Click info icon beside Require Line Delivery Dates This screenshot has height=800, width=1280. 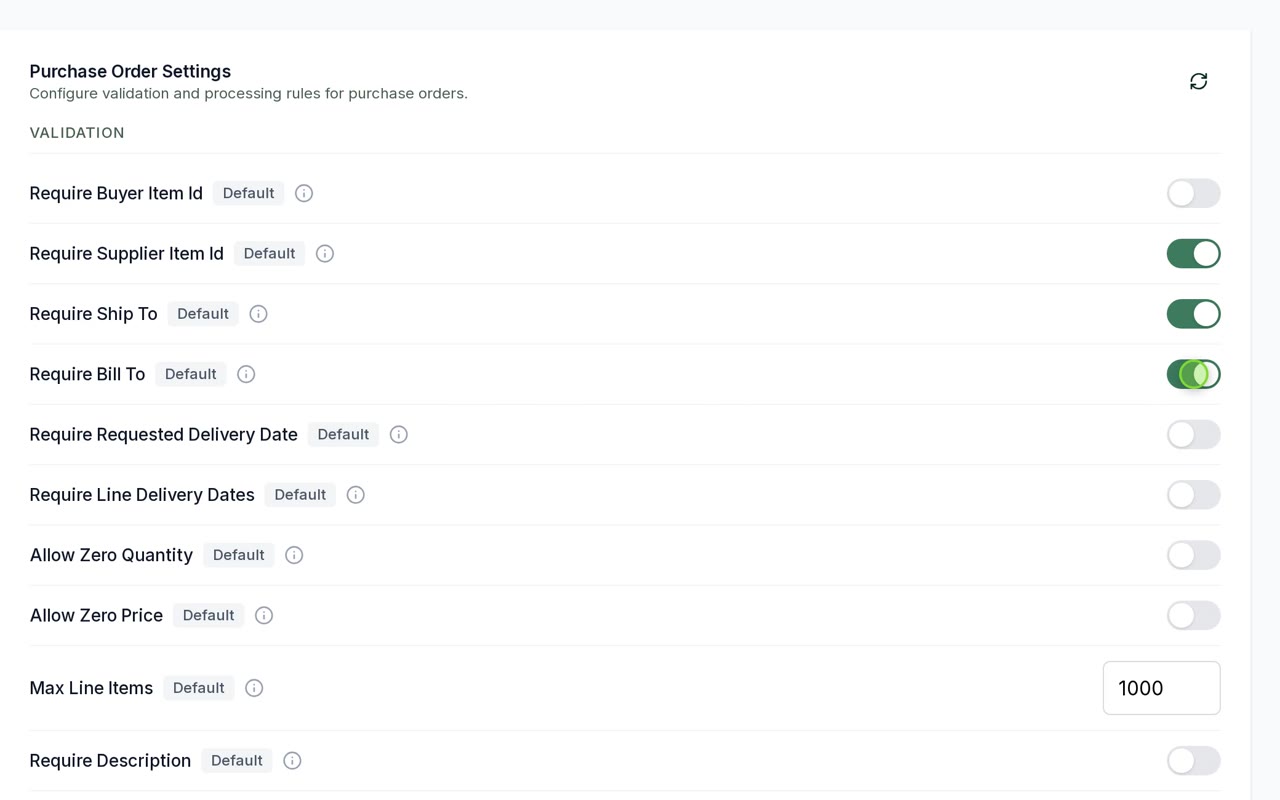point(356,495)
